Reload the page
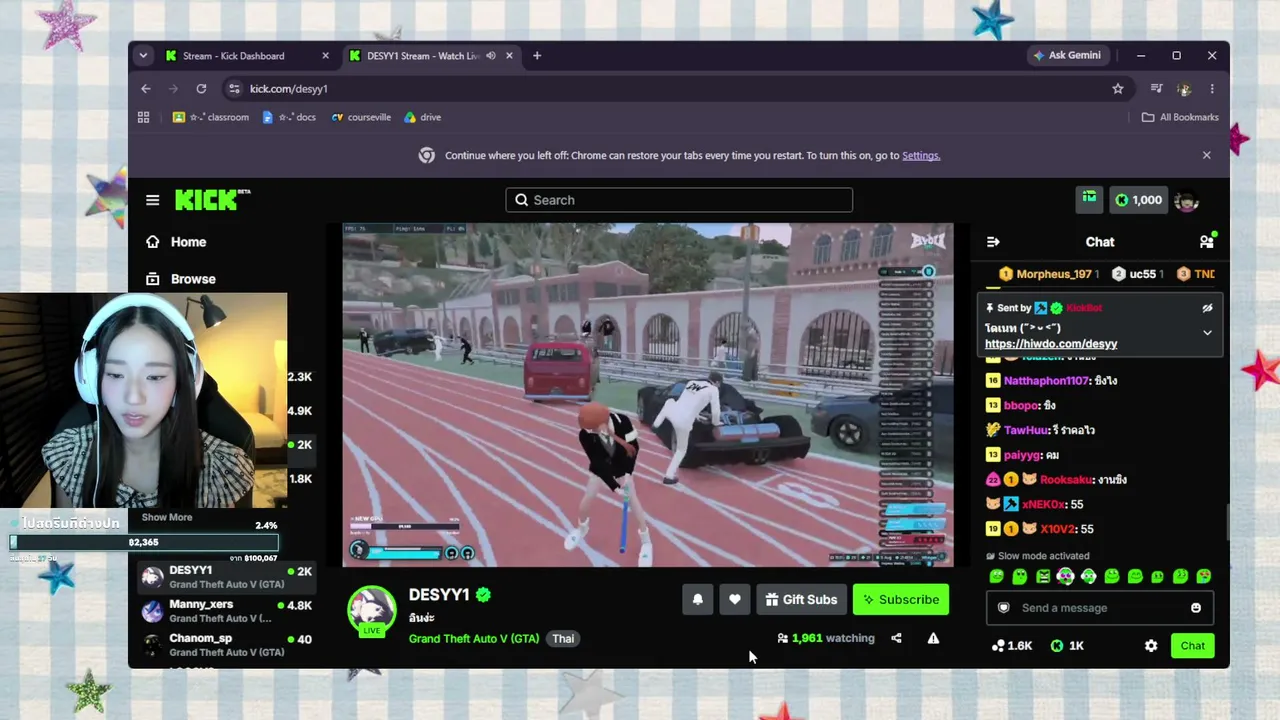The width and height of the screenshot is (1280, 720). pos(201,89)
